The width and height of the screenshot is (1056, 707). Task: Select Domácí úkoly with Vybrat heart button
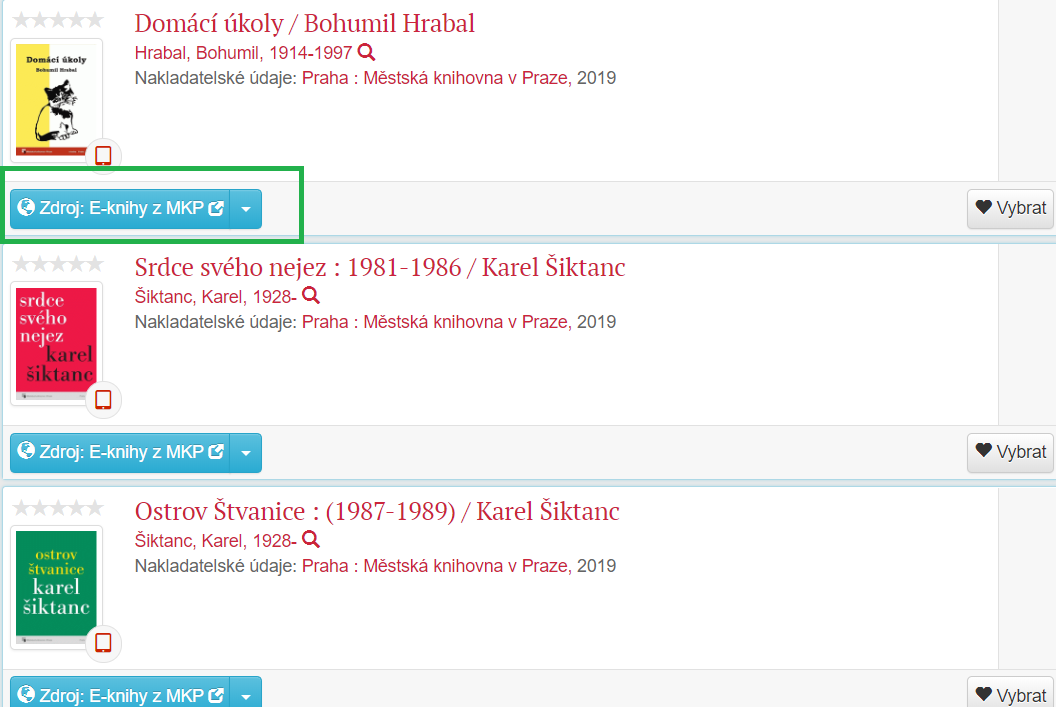(1010, 209)
